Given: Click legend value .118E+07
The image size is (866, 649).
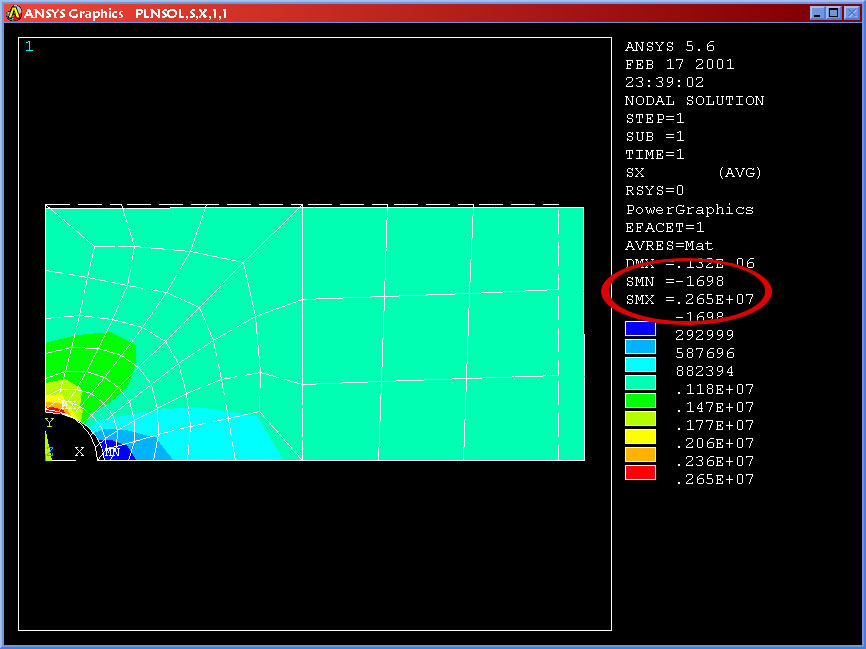Looking at the screenshot, I should 715,389.
